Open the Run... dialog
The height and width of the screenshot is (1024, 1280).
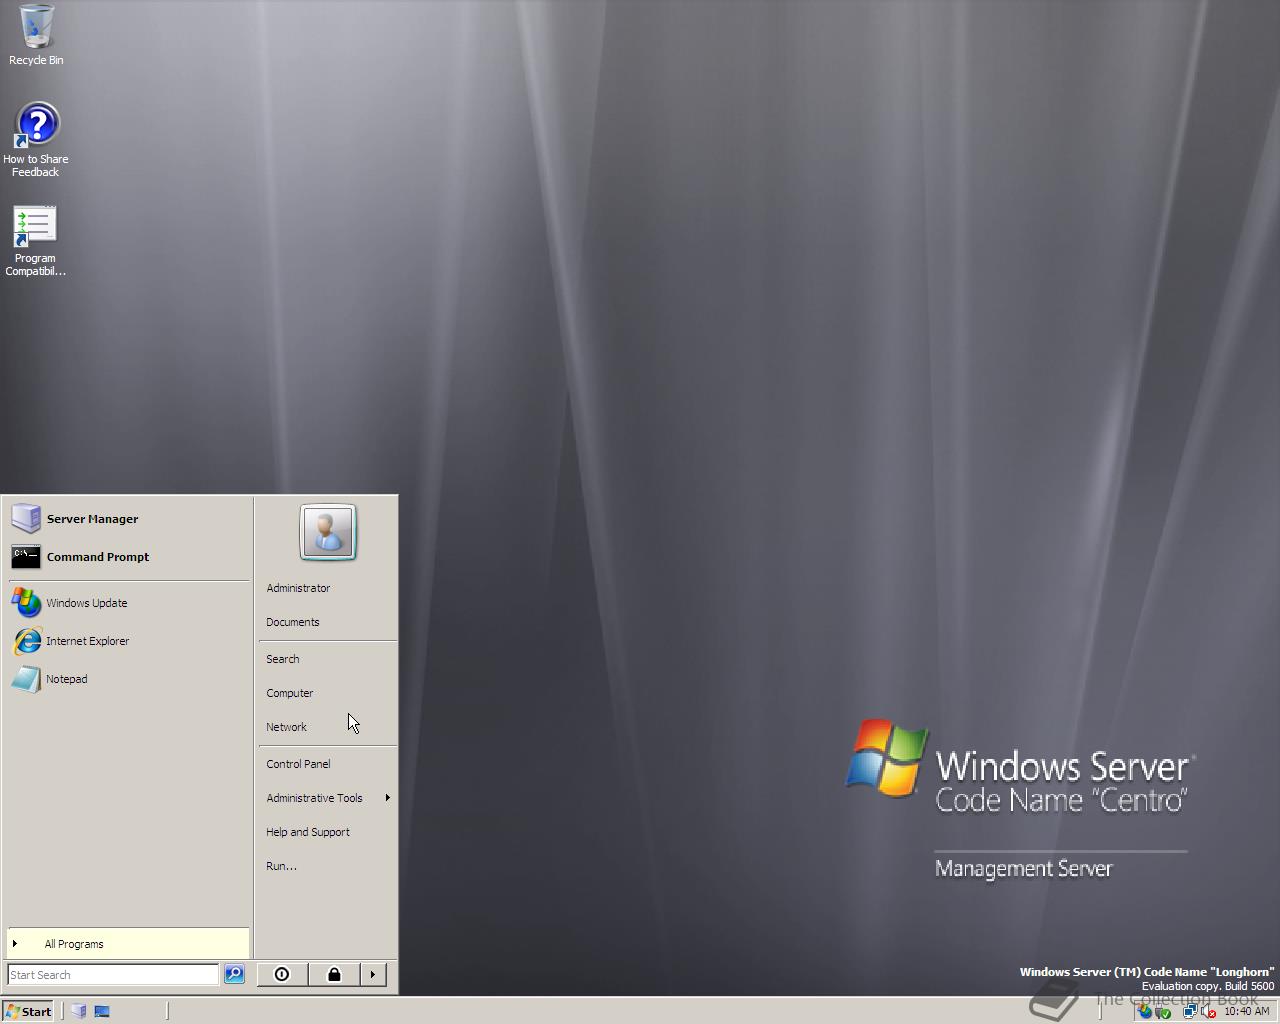328,866
